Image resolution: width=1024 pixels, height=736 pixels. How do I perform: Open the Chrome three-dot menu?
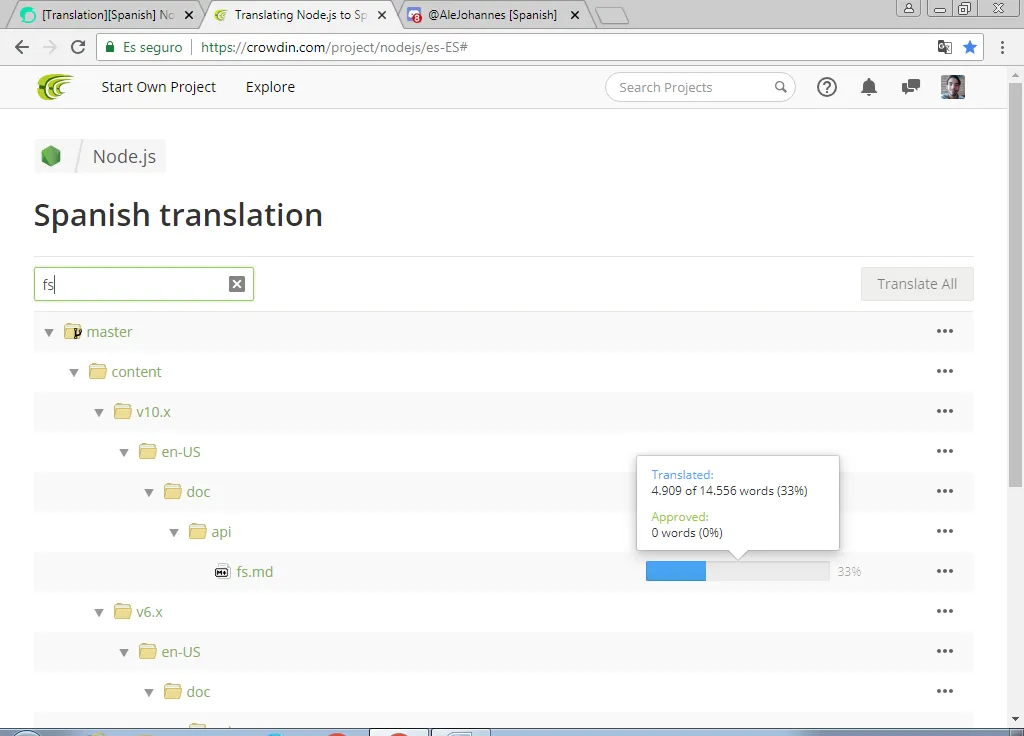(x=1002, y=47)
